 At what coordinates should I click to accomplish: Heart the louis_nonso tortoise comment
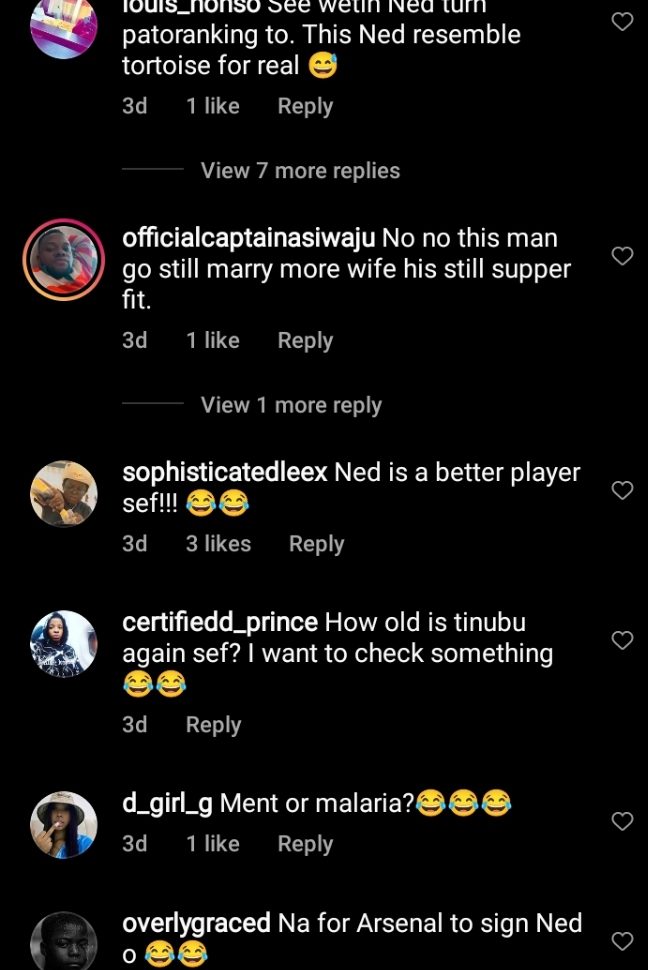(x=622, y=21)
